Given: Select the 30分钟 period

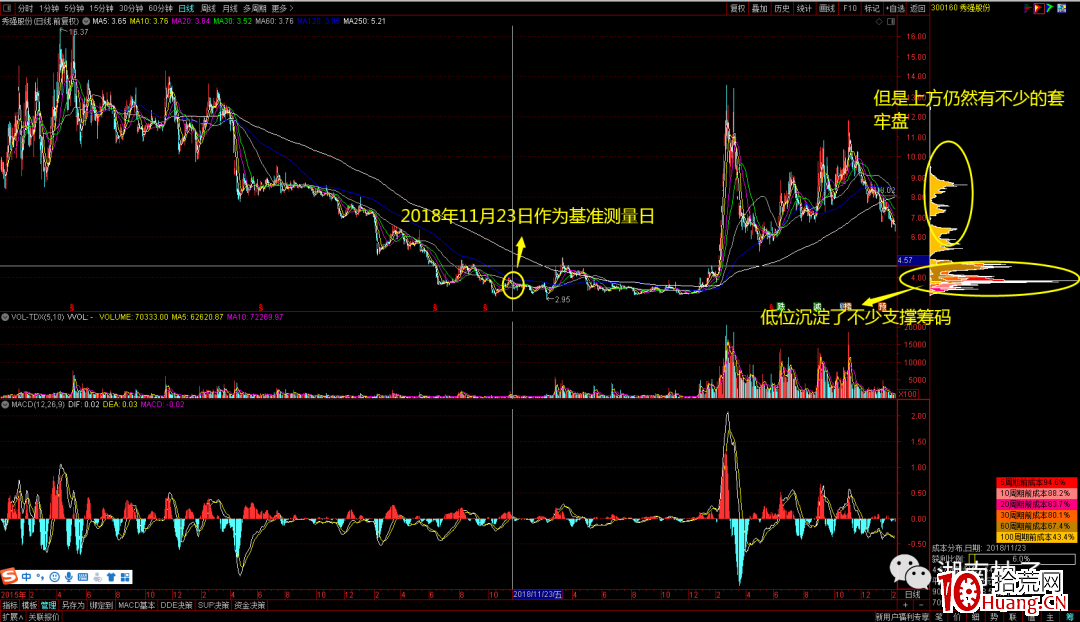Looking at the screenshot, I should click(x=131, y=8).
